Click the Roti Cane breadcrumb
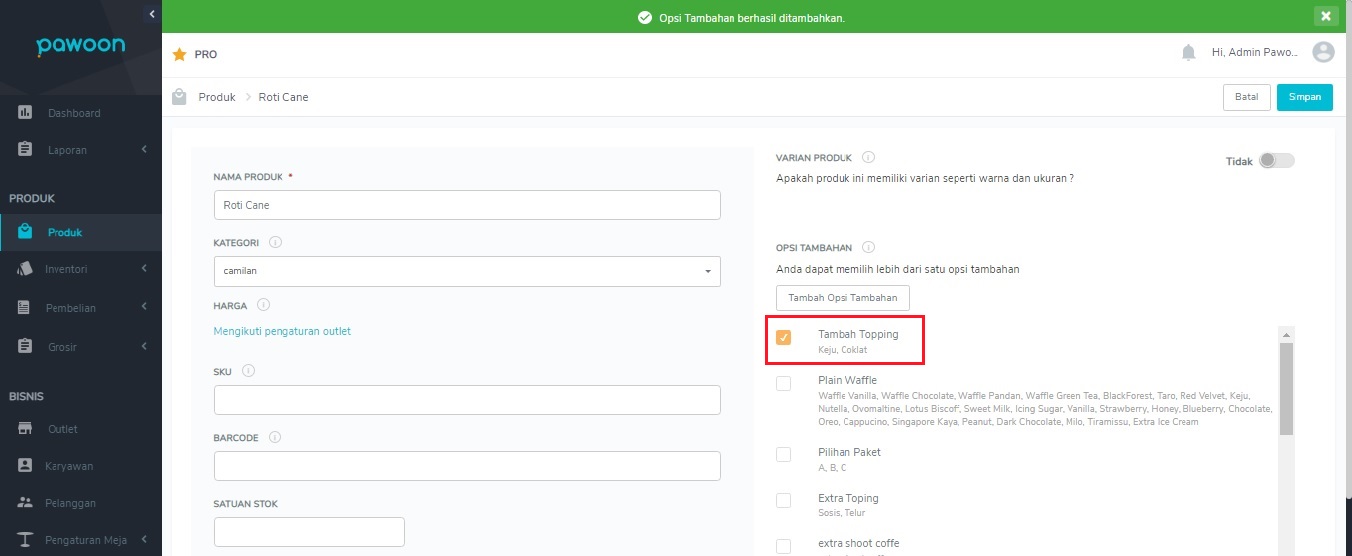 pyautogui.click(x=283, y=97)
